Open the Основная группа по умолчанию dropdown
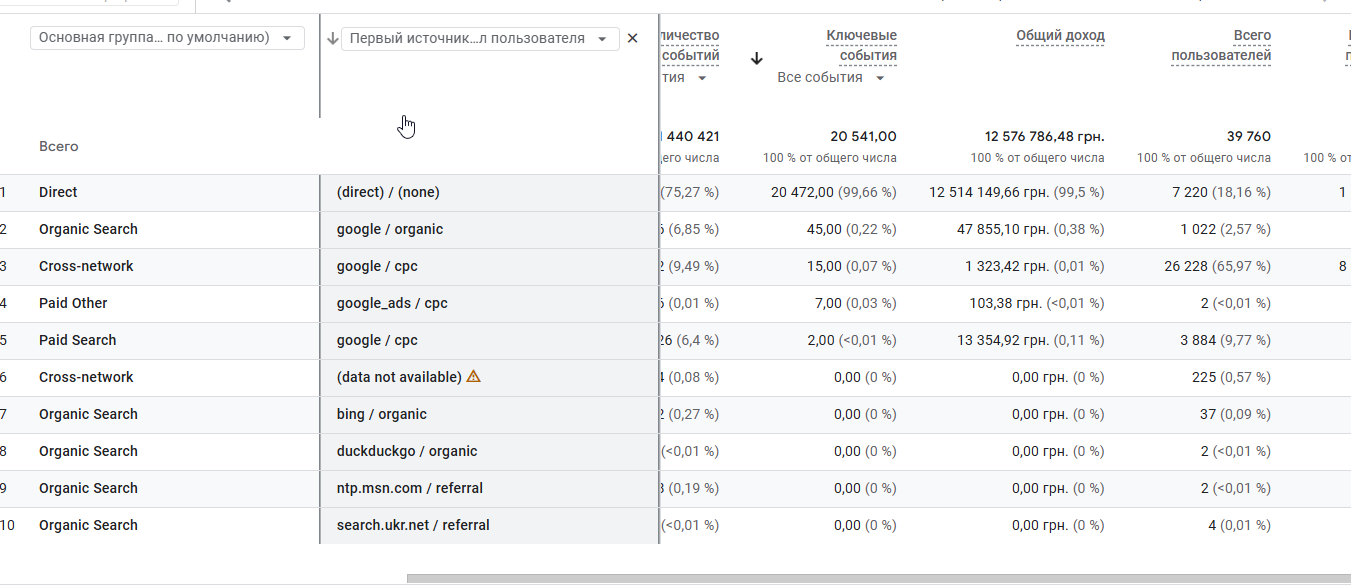 coord(167,38)
